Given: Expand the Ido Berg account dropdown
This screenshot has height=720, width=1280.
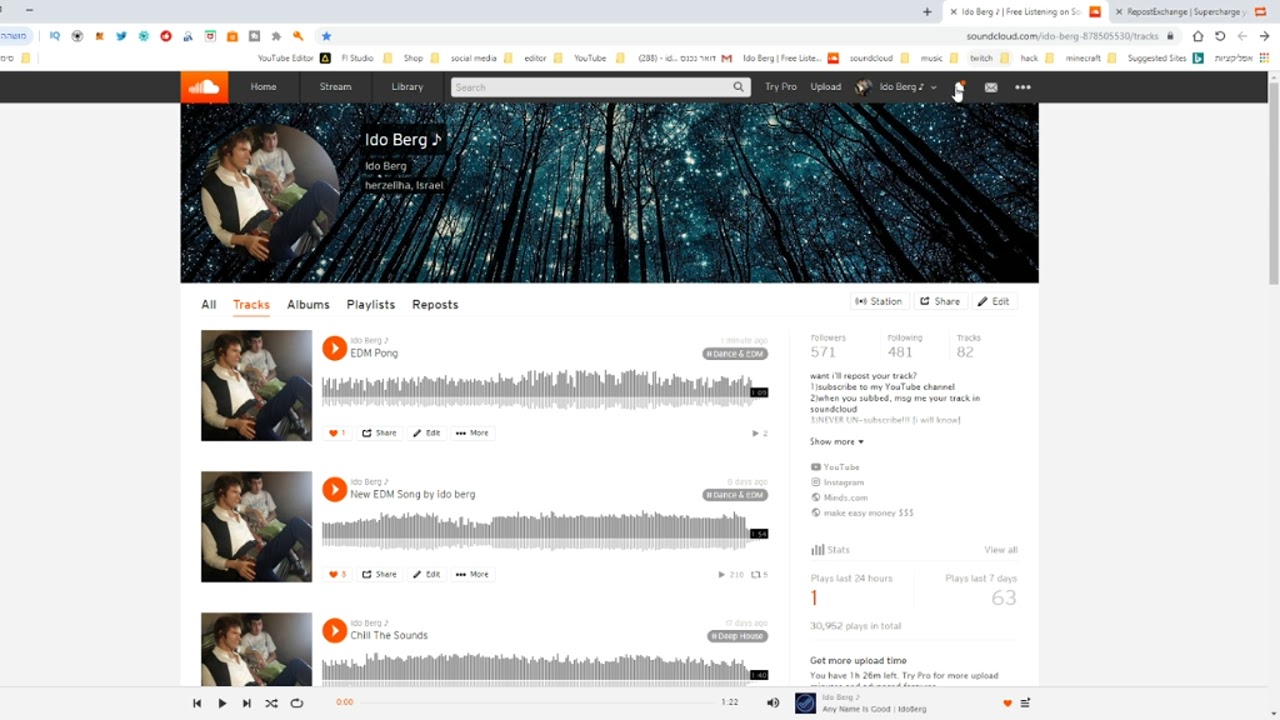Looking at the screenshot, I should [x=932, y=87].
